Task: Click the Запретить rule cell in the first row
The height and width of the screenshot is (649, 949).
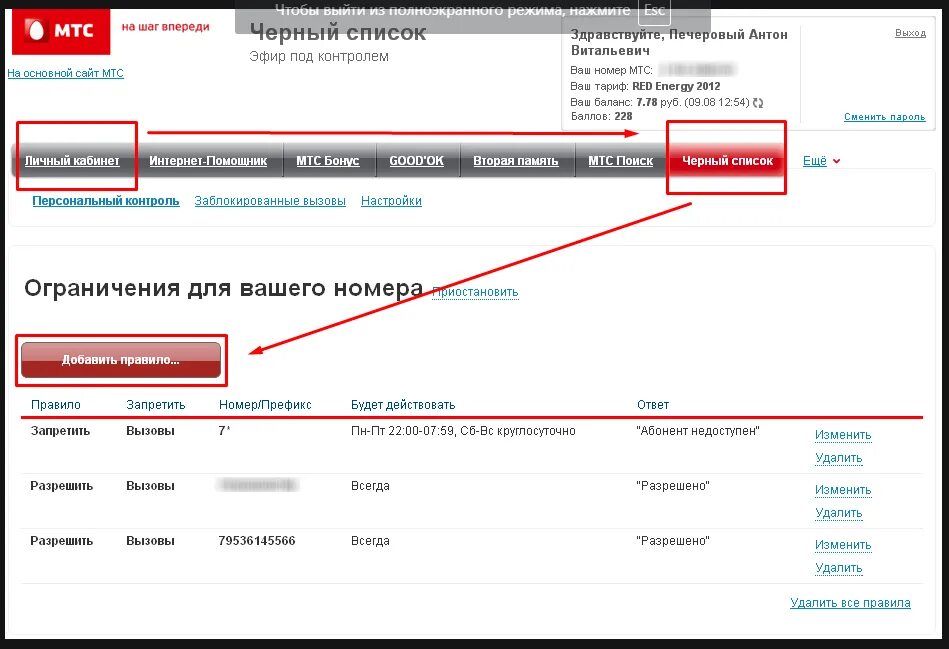Action: point(61,431)
